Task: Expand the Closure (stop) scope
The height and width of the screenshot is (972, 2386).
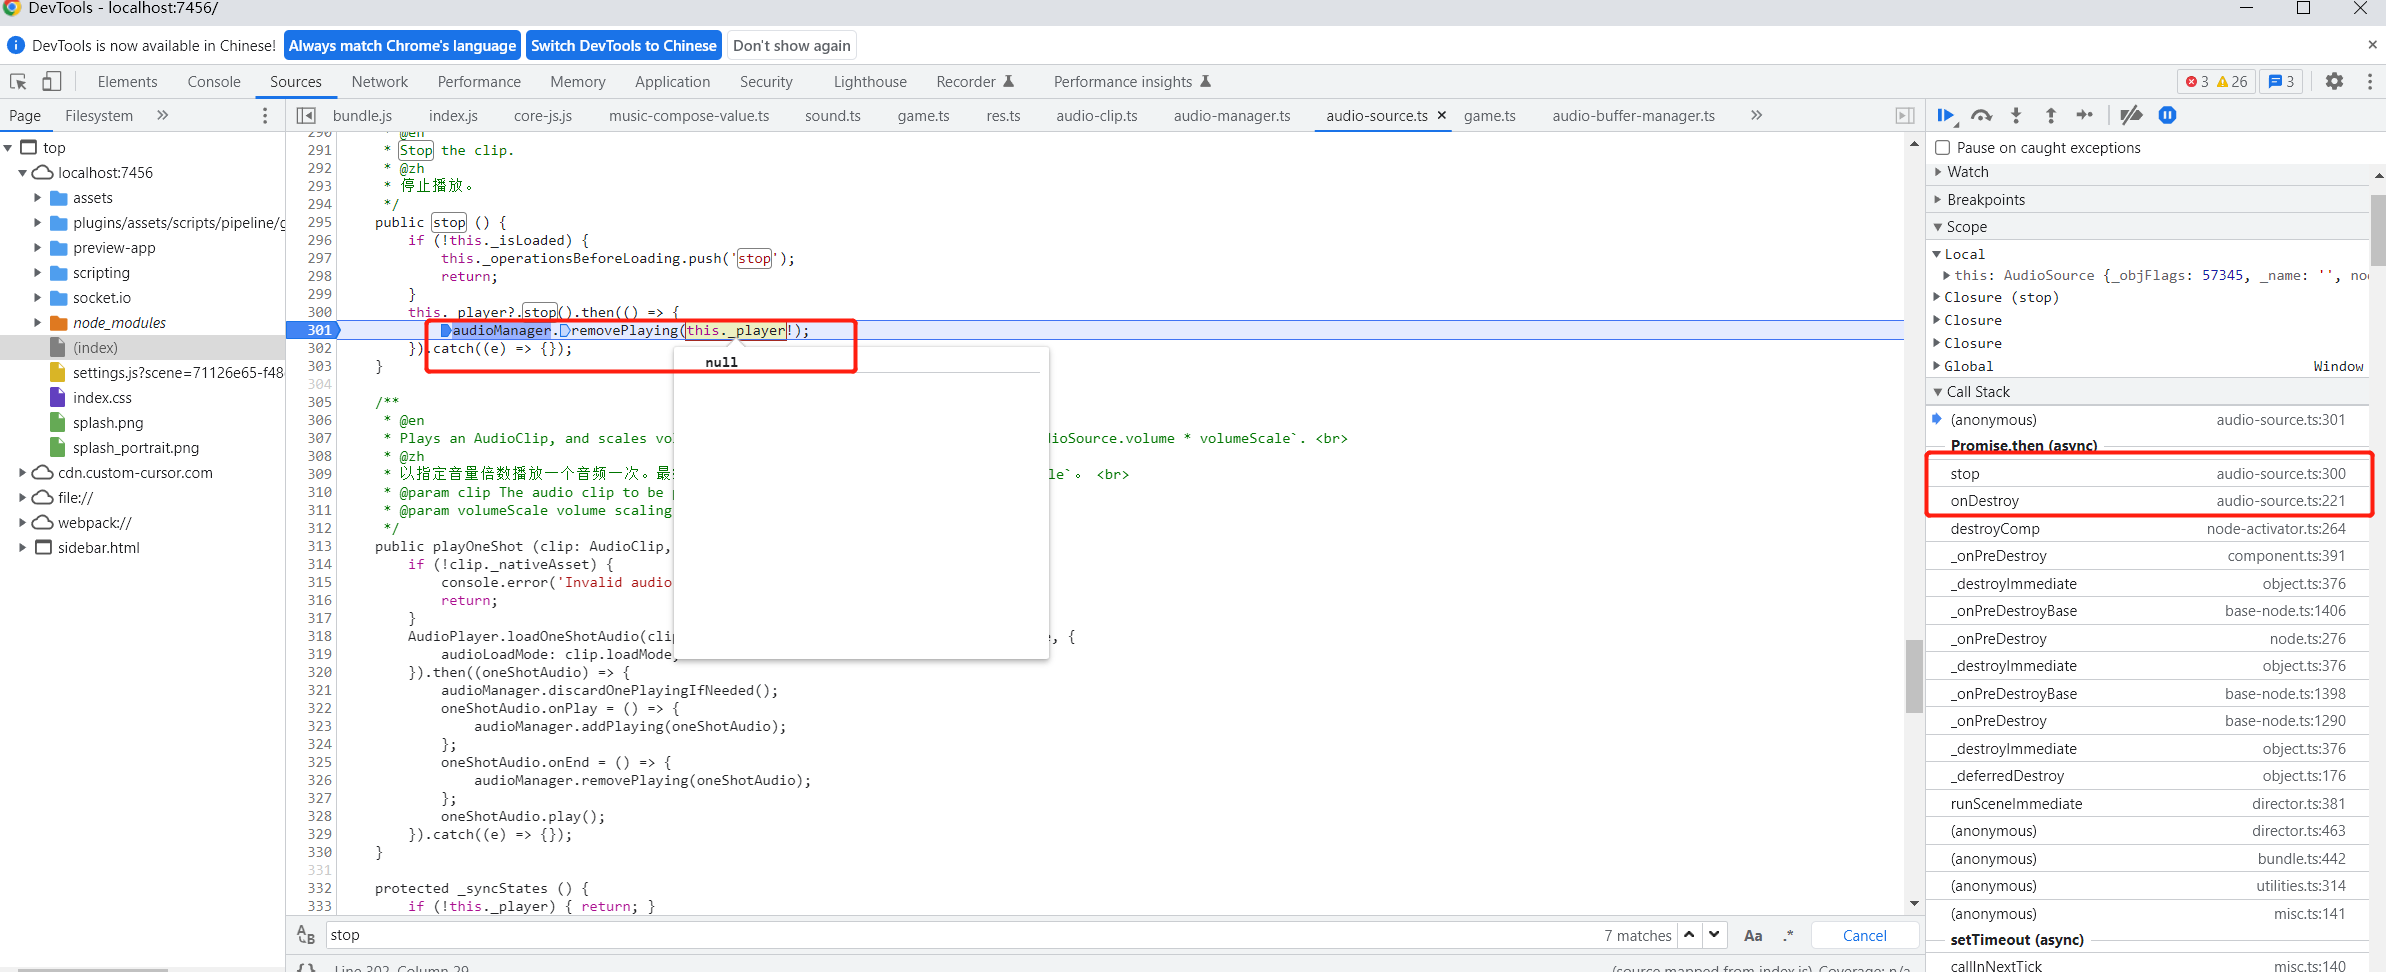Action: click(x=1940, y=297)
